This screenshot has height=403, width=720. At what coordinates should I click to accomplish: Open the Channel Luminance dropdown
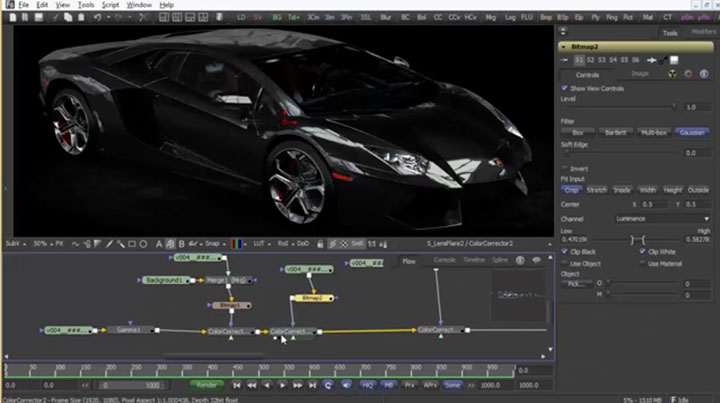(x=662, y=218)
